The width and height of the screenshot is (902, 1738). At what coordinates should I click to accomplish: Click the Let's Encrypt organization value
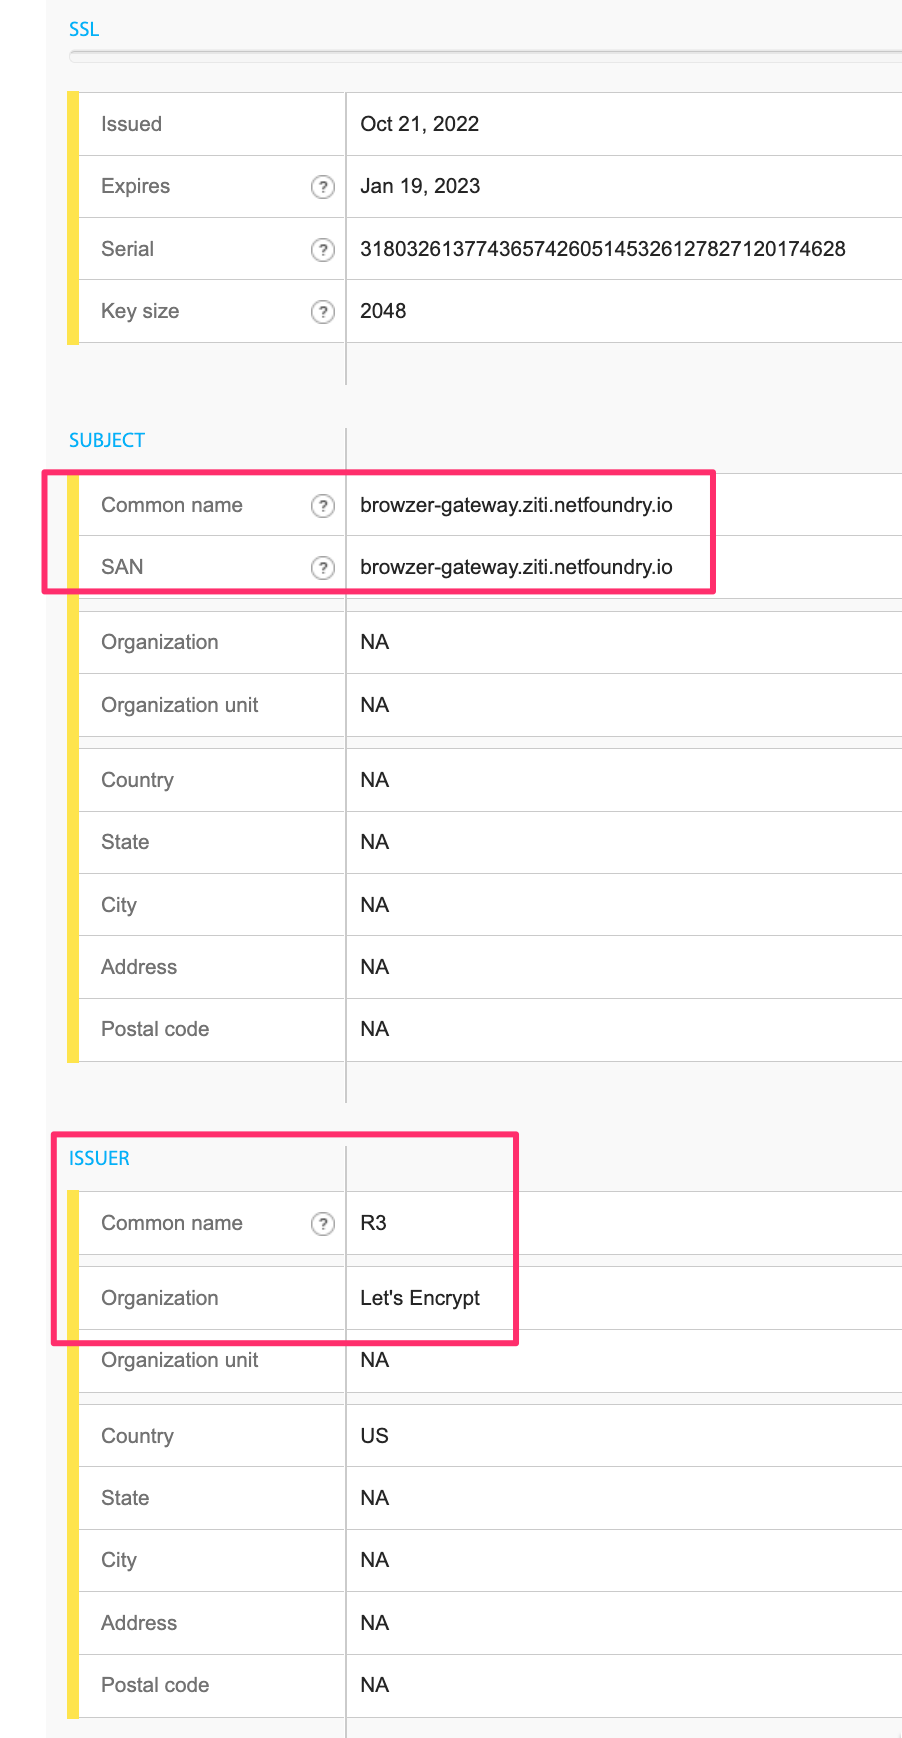[x=420, y=1298]
